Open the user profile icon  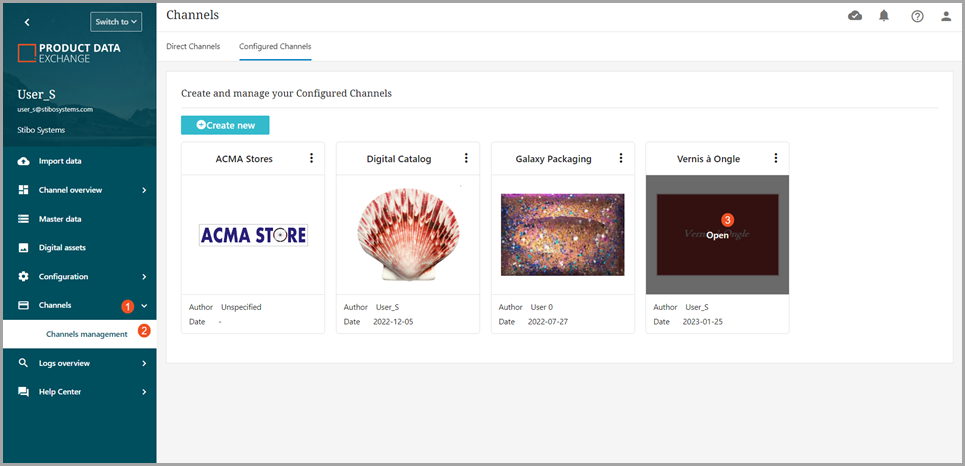[946, 16]
